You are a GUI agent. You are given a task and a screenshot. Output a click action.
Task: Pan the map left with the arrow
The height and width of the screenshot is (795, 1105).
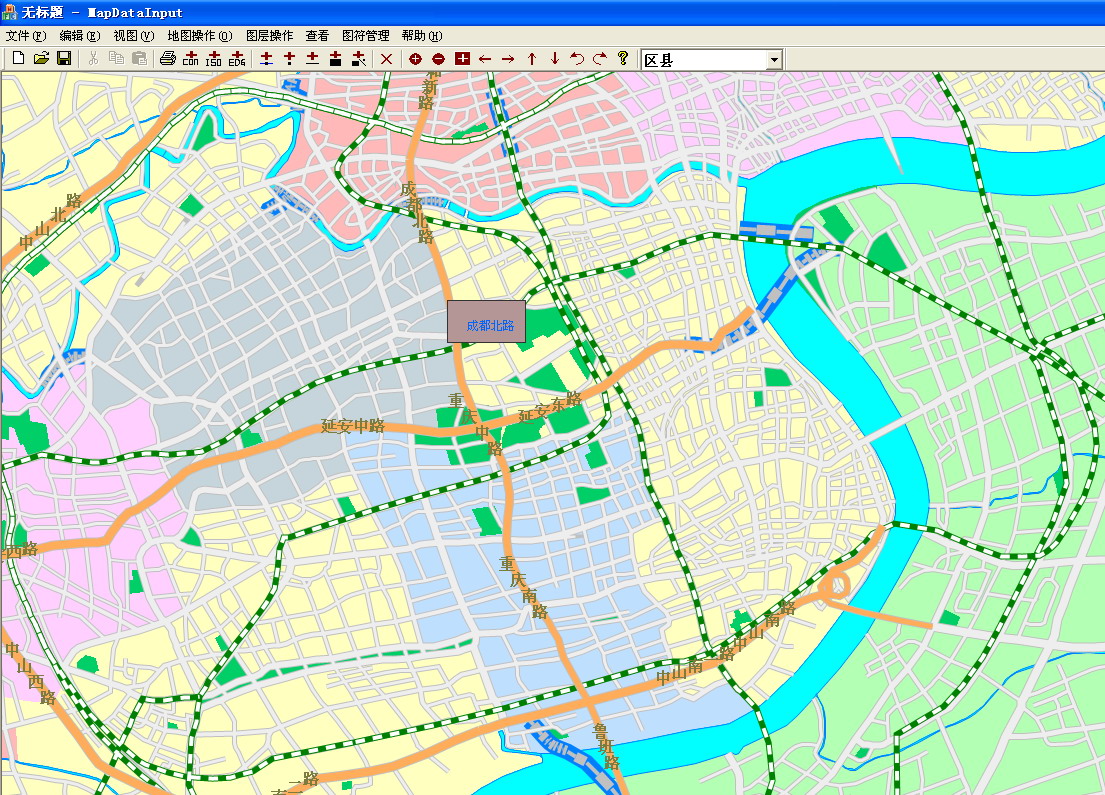point(485,58)
